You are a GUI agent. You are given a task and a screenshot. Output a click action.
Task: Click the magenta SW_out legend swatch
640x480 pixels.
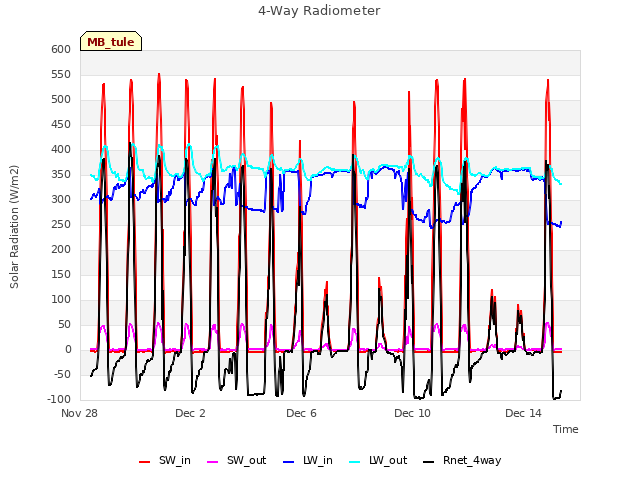tap(213, 462)
